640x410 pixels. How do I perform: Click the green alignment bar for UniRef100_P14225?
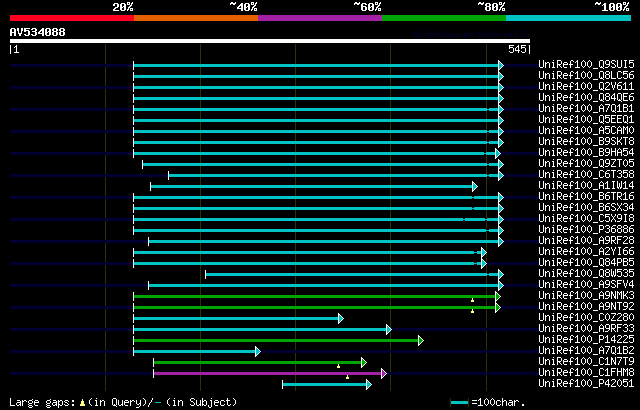(x=276, y=341)
